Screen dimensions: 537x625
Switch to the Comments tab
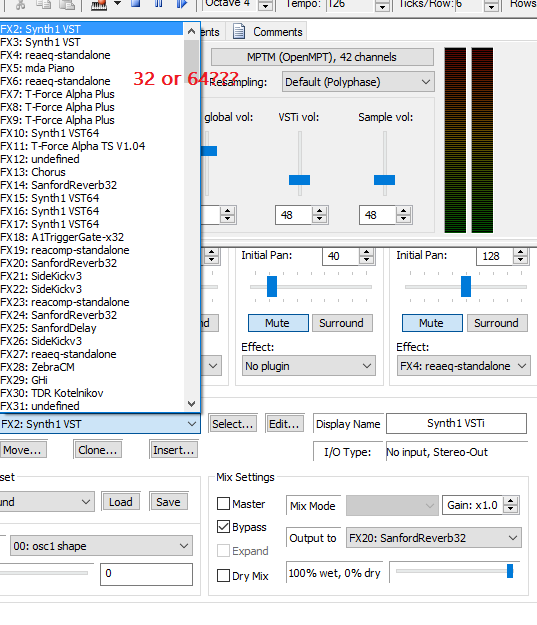pos(267,31)
